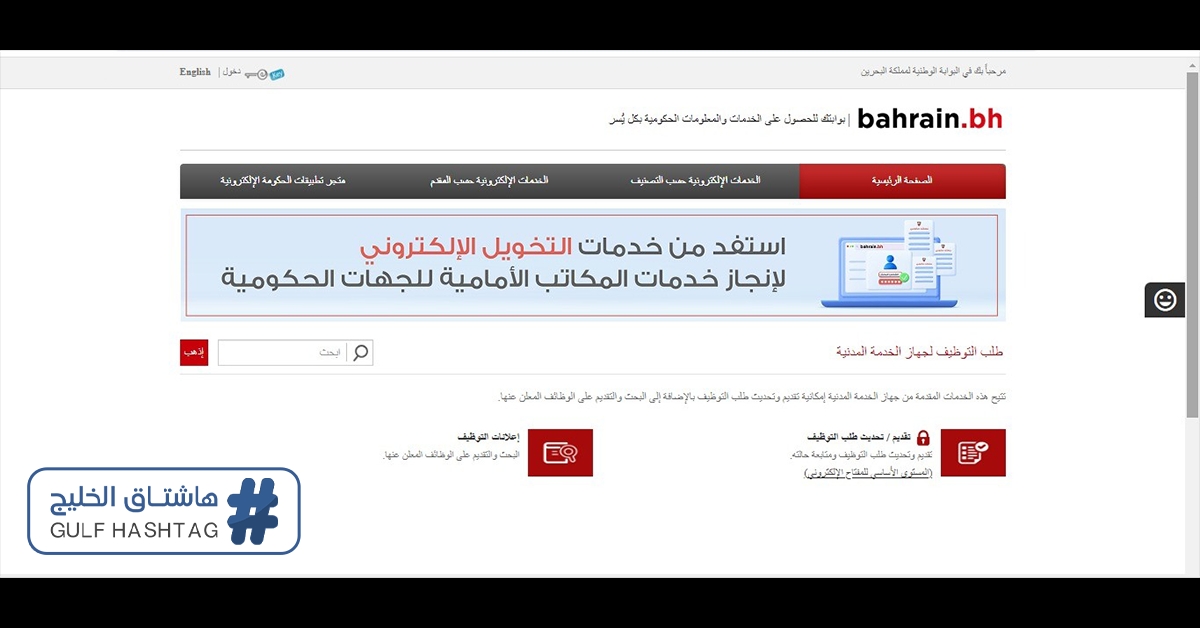
Task: Open the bahrain.bh logo homepage
Action: 929,119
